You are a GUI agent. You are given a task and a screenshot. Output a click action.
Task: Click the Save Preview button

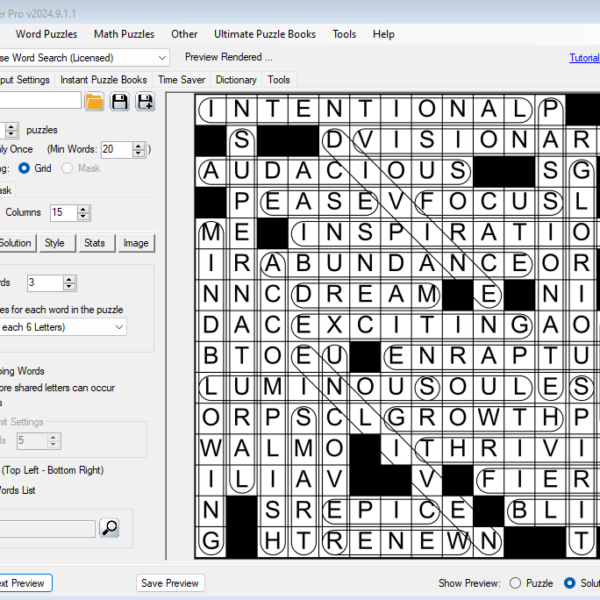tap(170, 583)
